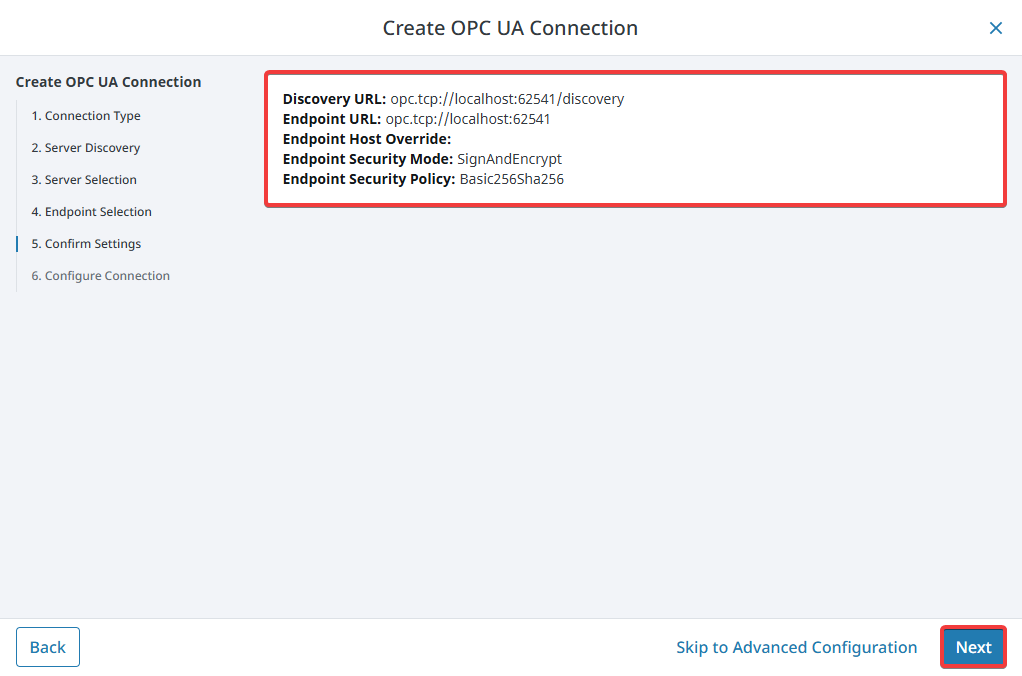This screenshot has height=676, width=1022.
Task: Click the Back button
Action: tap(48, 647)
